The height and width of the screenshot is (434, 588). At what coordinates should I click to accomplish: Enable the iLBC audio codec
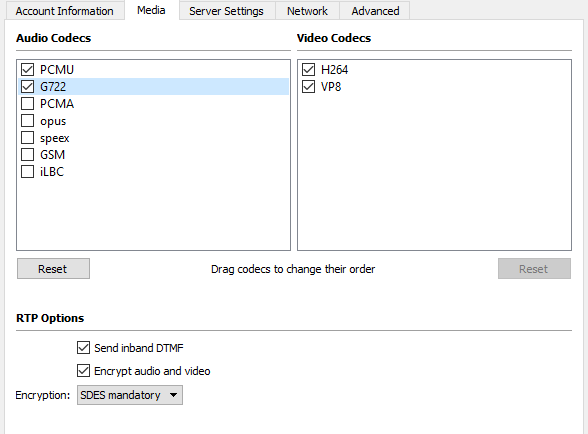click(x=27, y=172)
